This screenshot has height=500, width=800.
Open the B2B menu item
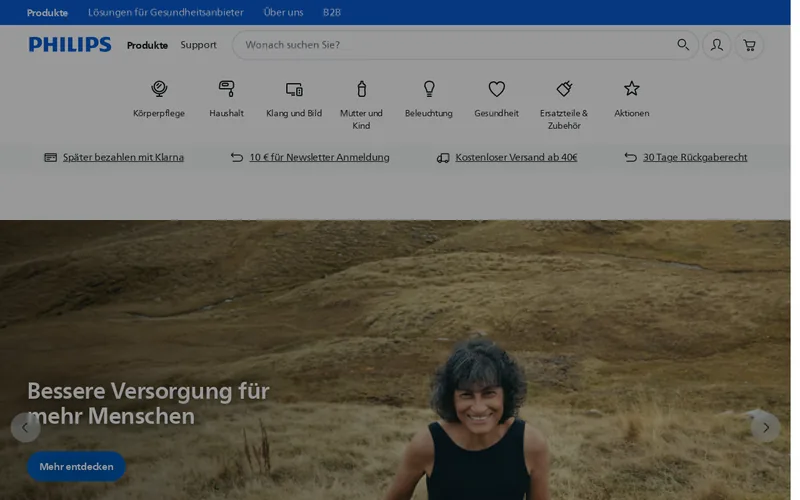tap(332, 12)
